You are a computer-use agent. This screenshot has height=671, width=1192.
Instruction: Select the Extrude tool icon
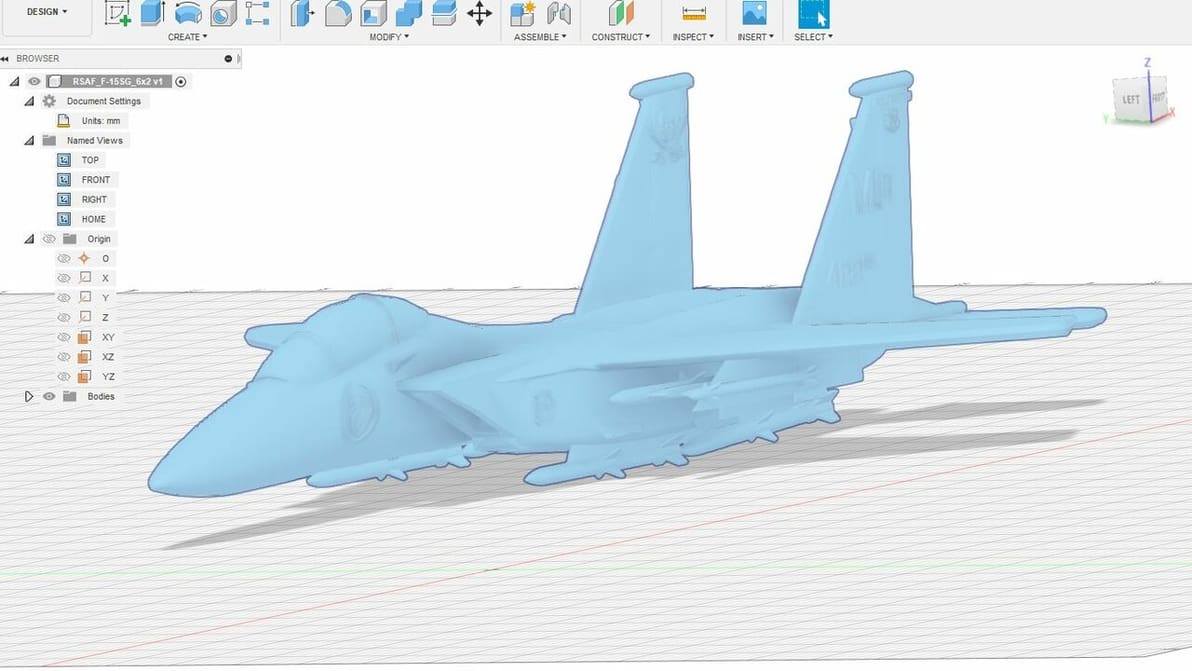pos(153,13)
